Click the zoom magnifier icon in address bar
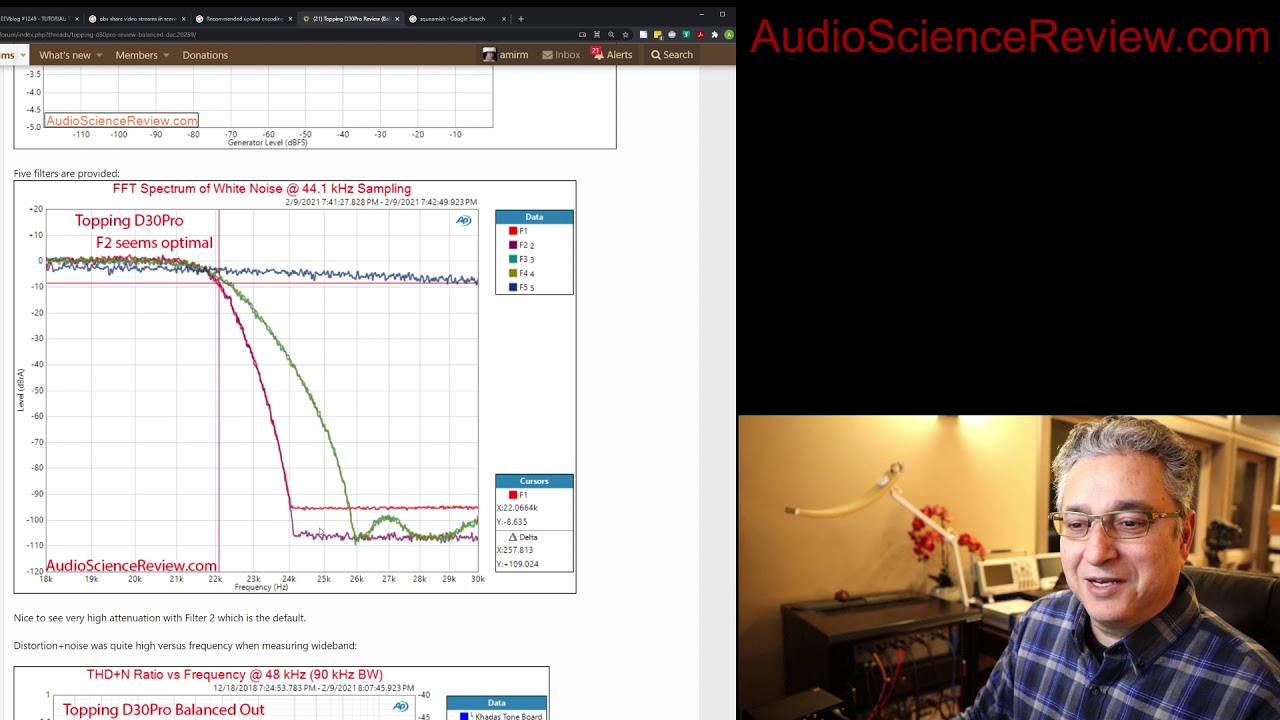This screenshot has height=720, width=1280. [x=611, y=35]
